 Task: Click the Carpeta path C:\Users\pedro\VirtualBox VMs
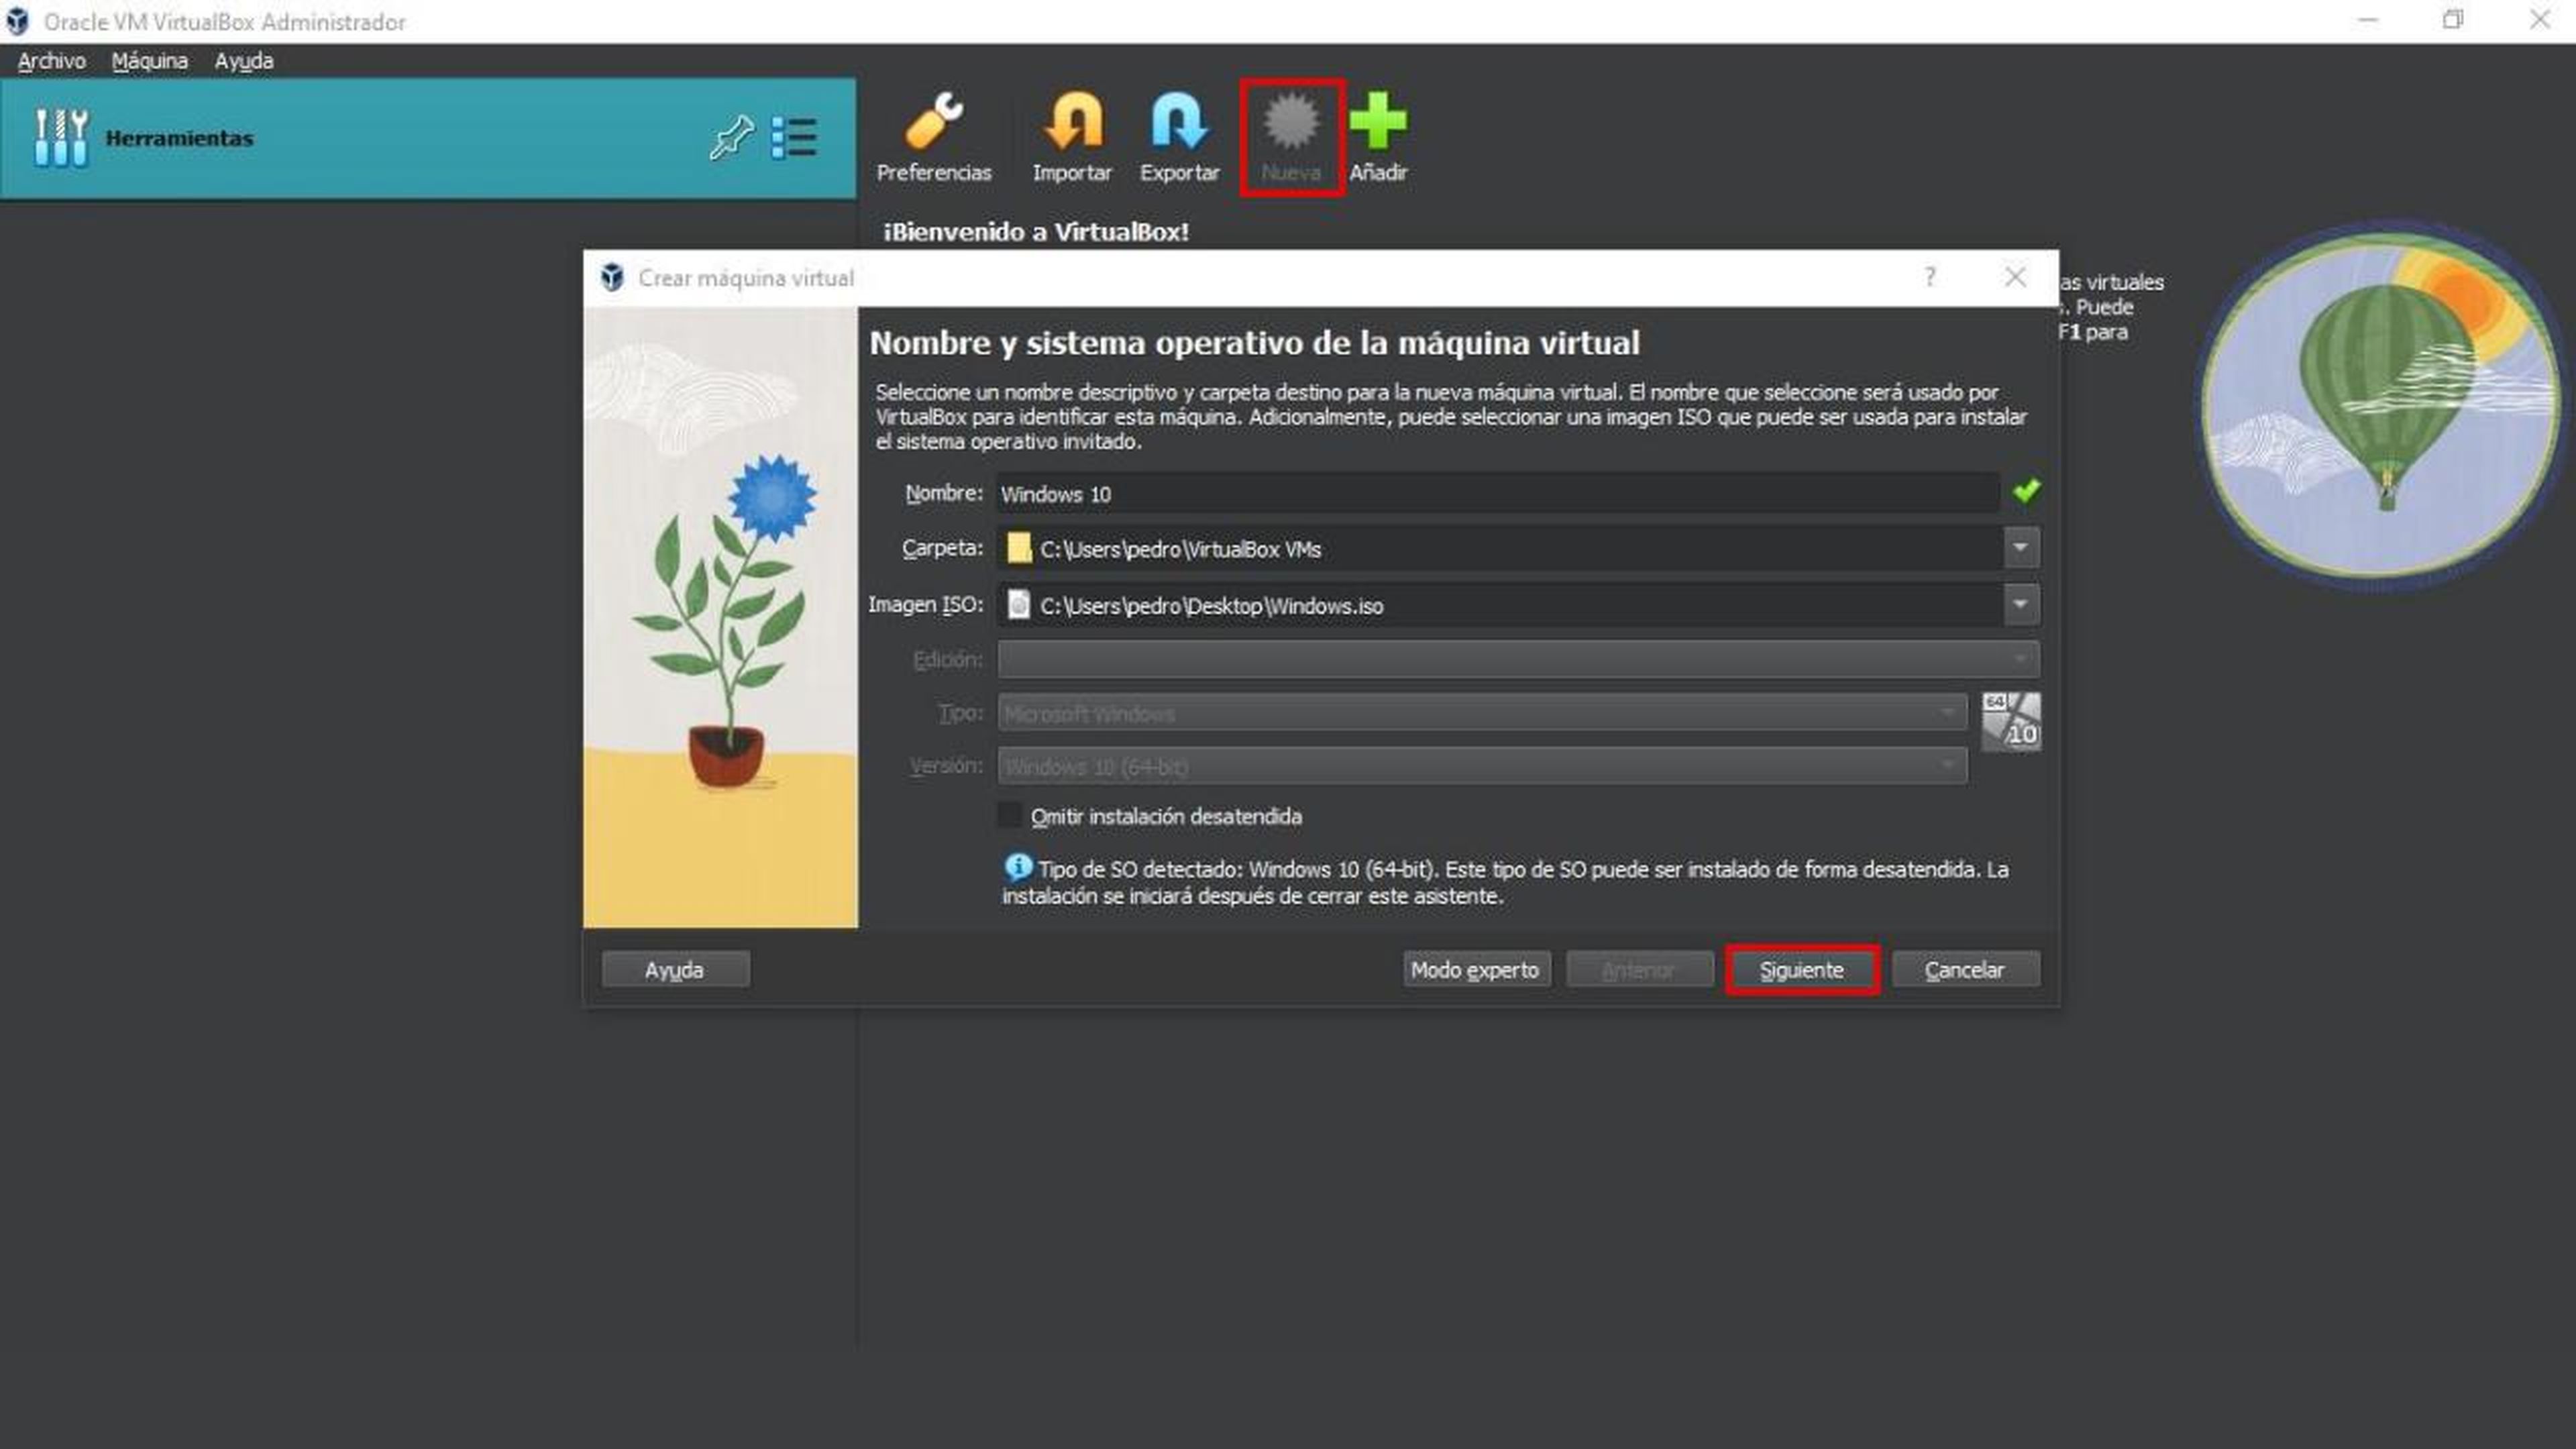pos(1180,549)
